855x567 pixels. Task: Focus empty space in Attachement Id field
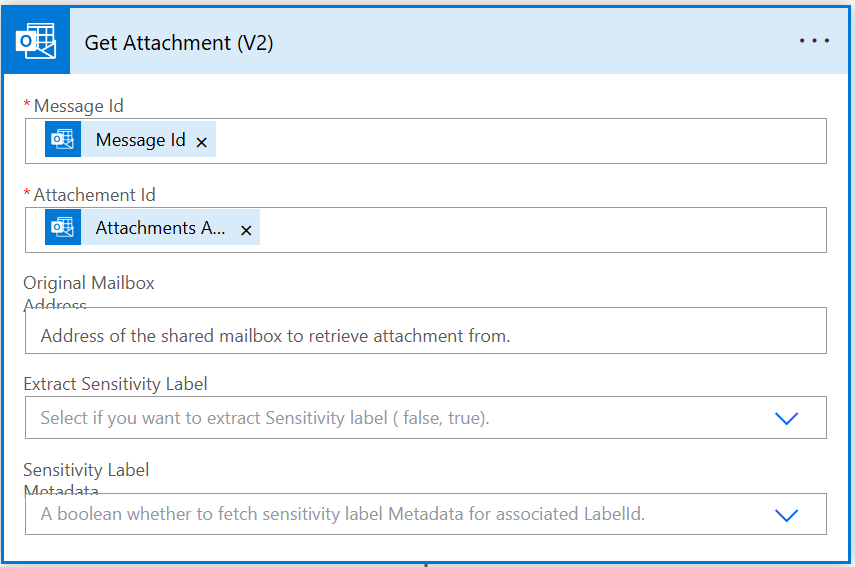pyautogui.click(x=540, y=228)
